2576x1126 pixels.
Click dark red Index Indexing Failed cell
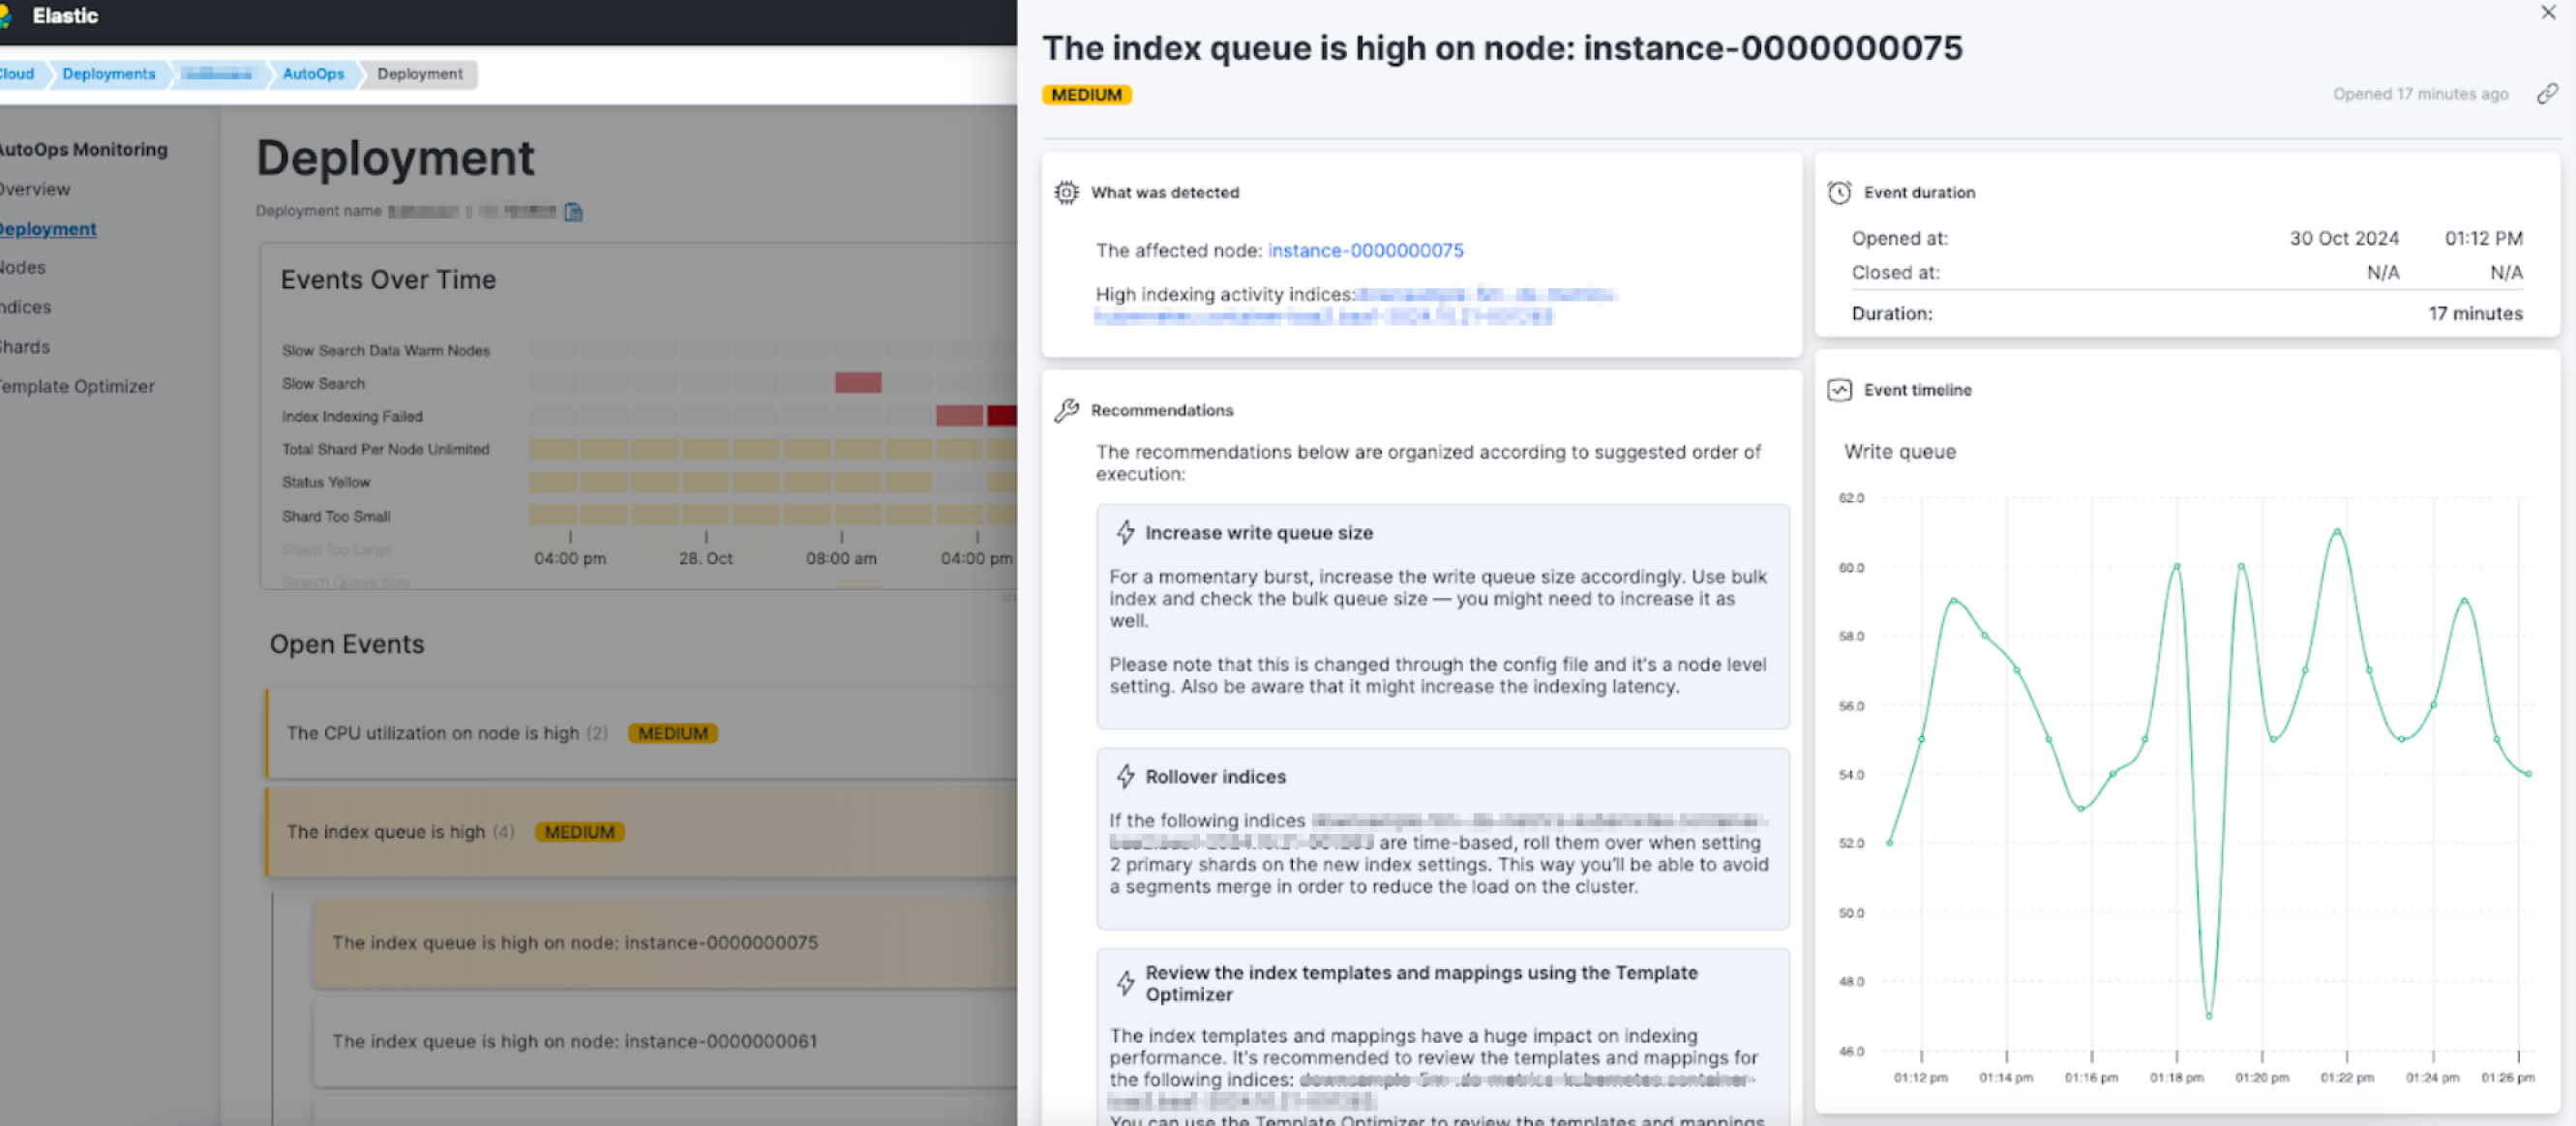click(x=1001, y=416)
